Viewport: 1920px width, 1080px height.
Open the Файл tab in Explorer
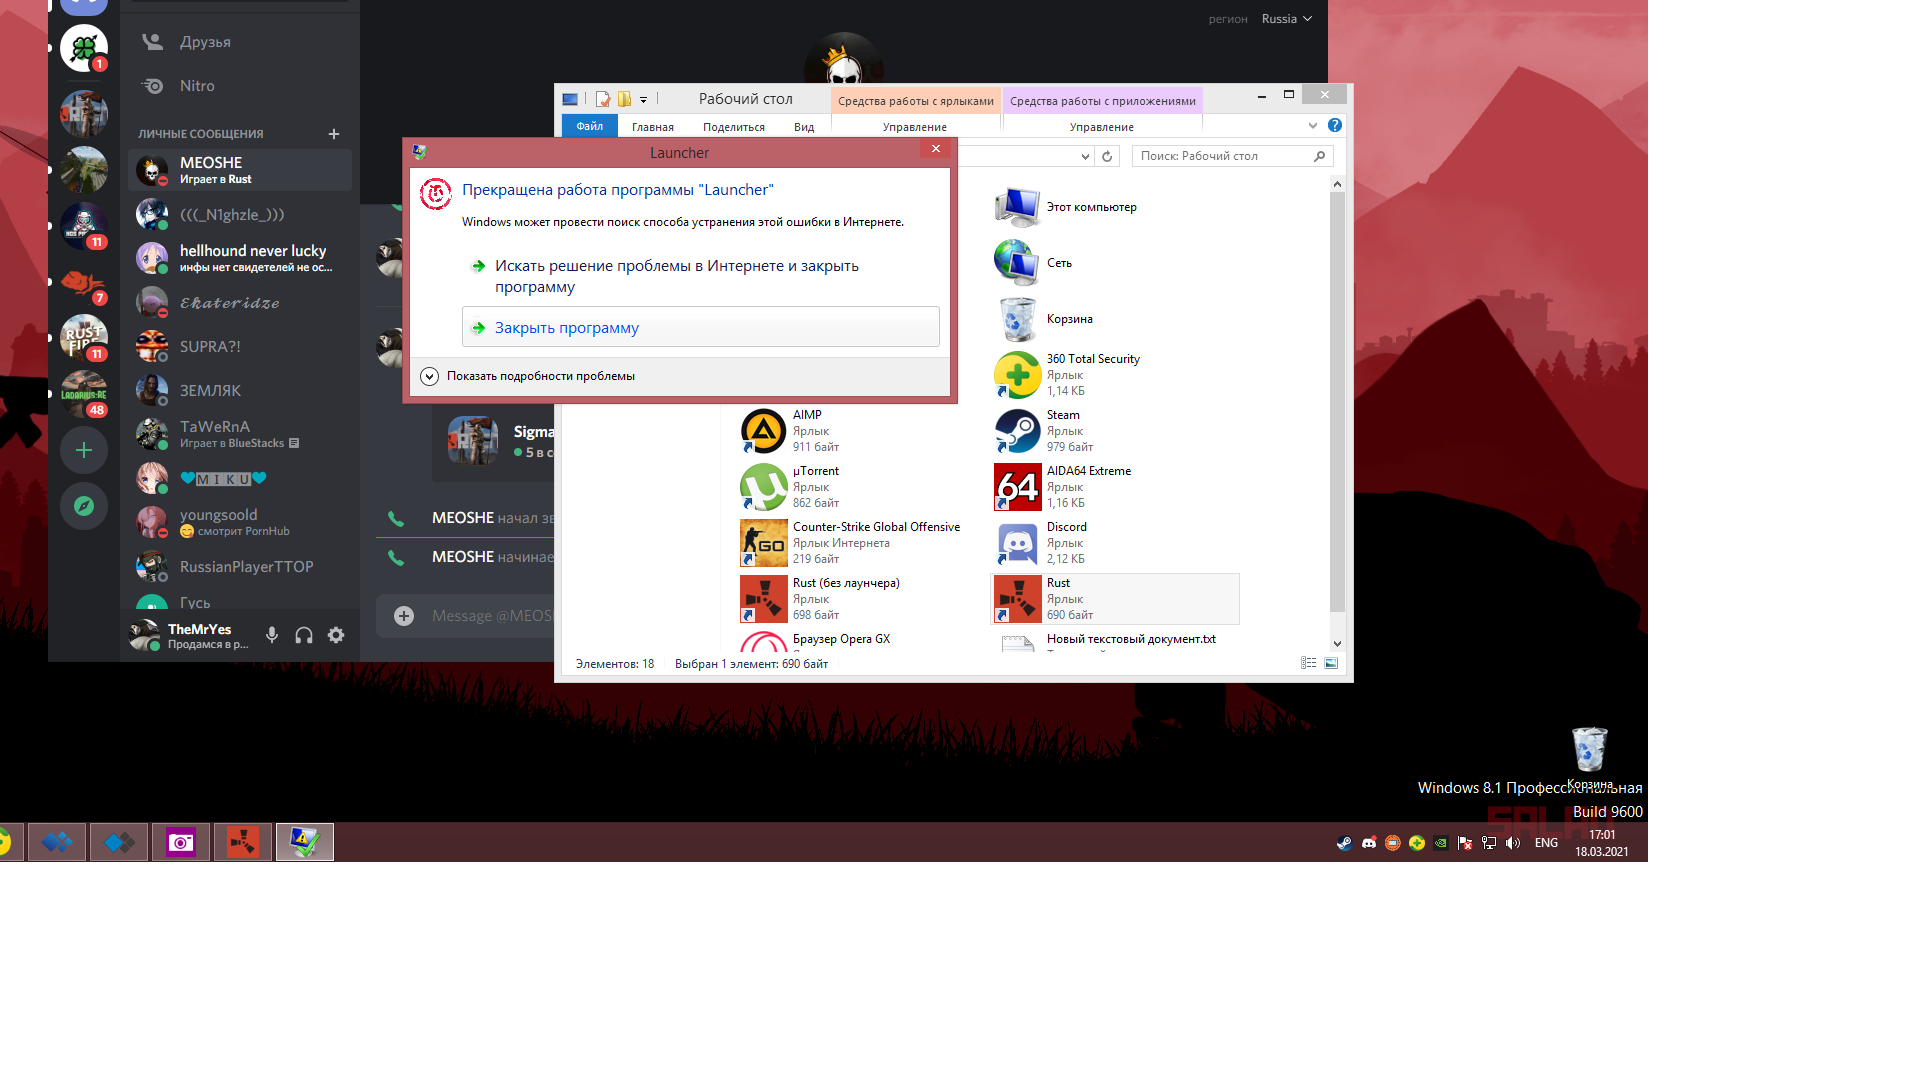coord(589,126)
